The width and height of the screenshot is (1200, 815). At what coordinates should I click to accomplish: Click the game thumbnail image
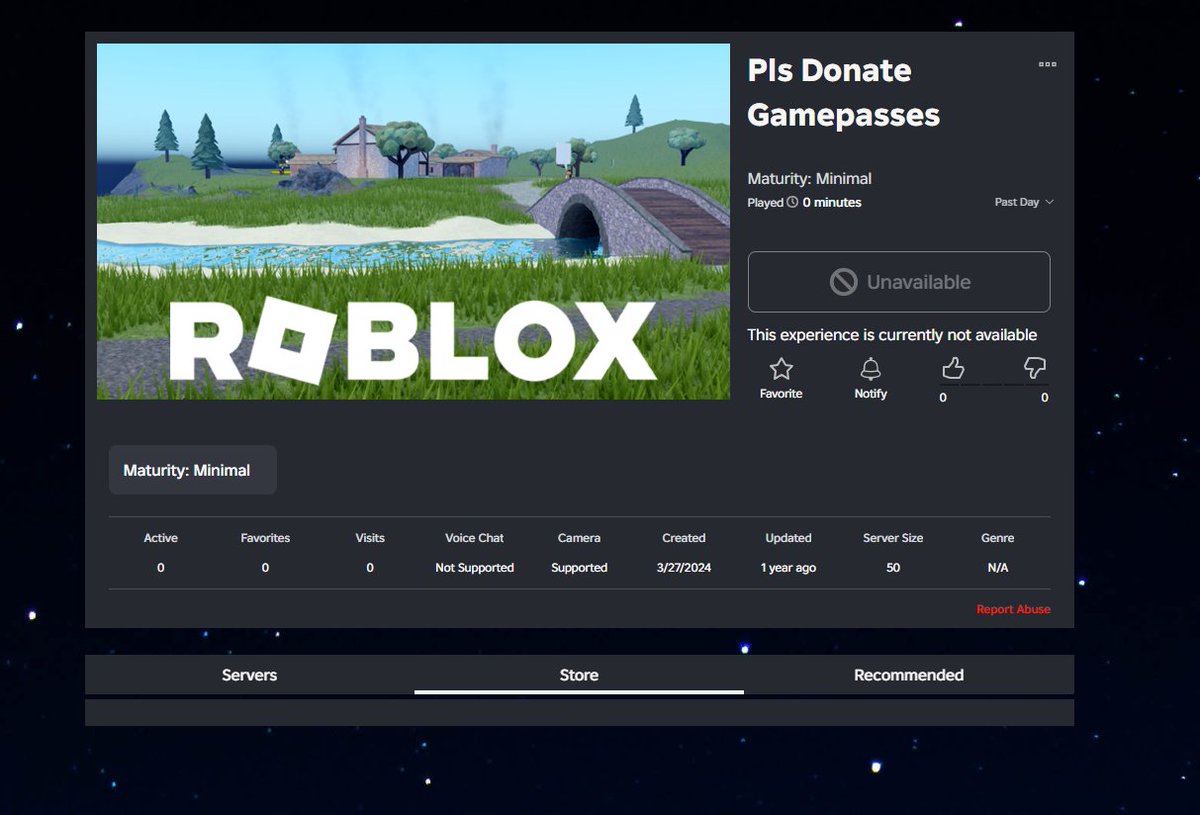click(413, 222)
